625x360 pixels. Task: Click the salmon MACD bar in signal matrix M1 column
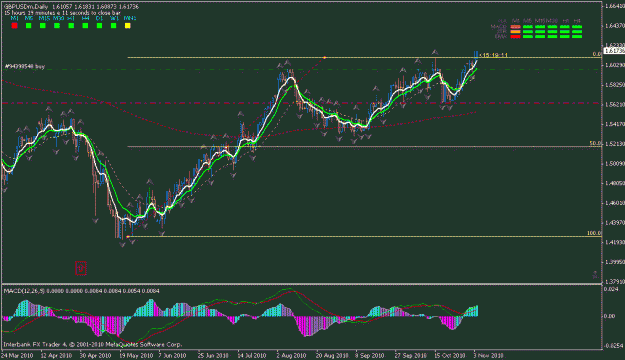click(515, 27)
